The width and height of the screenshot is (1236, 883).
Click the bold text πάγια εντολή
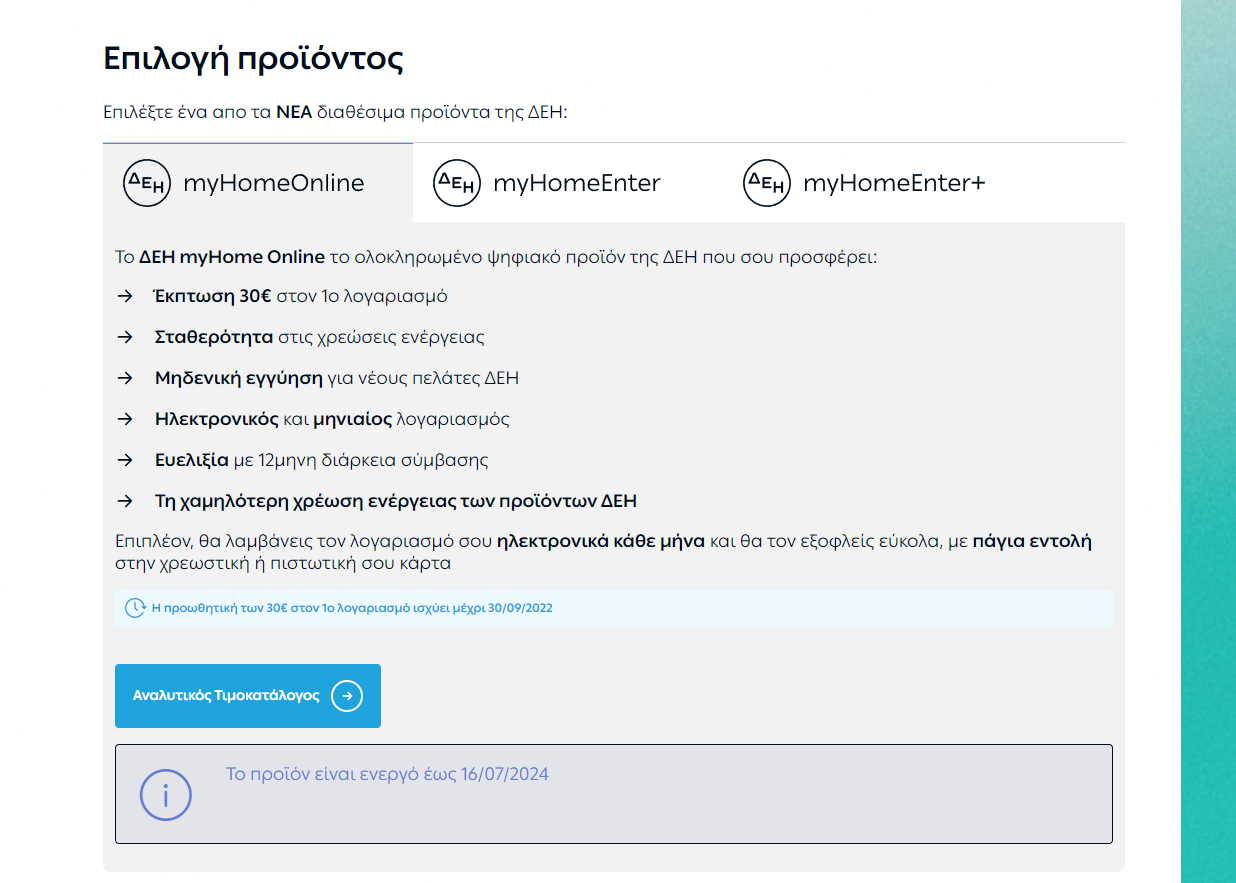pyautogui.click(x=1032, y=542)
